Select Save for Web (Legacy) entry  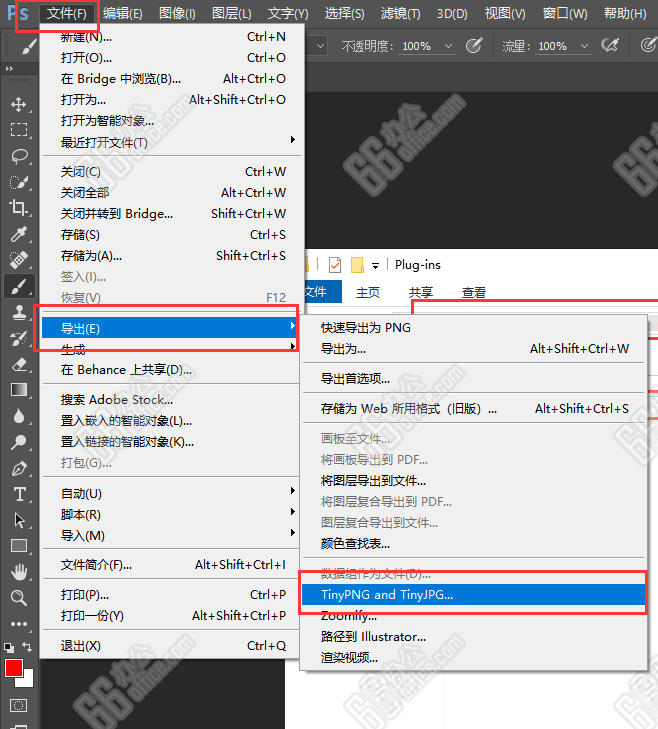(473, 408)
